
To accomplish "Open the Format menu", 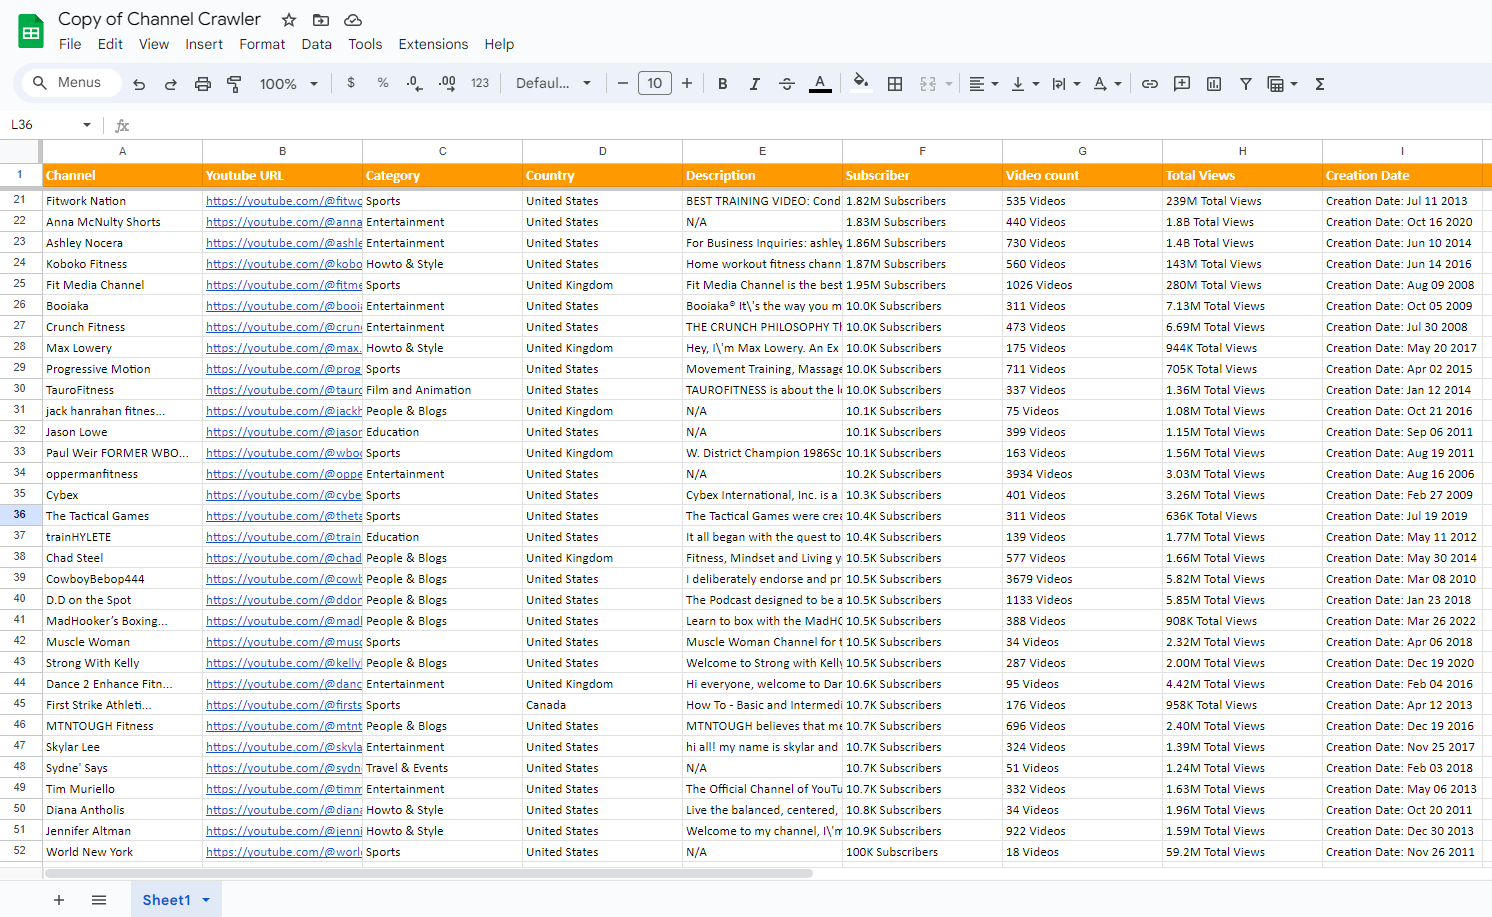I will (x=262, y=44).
